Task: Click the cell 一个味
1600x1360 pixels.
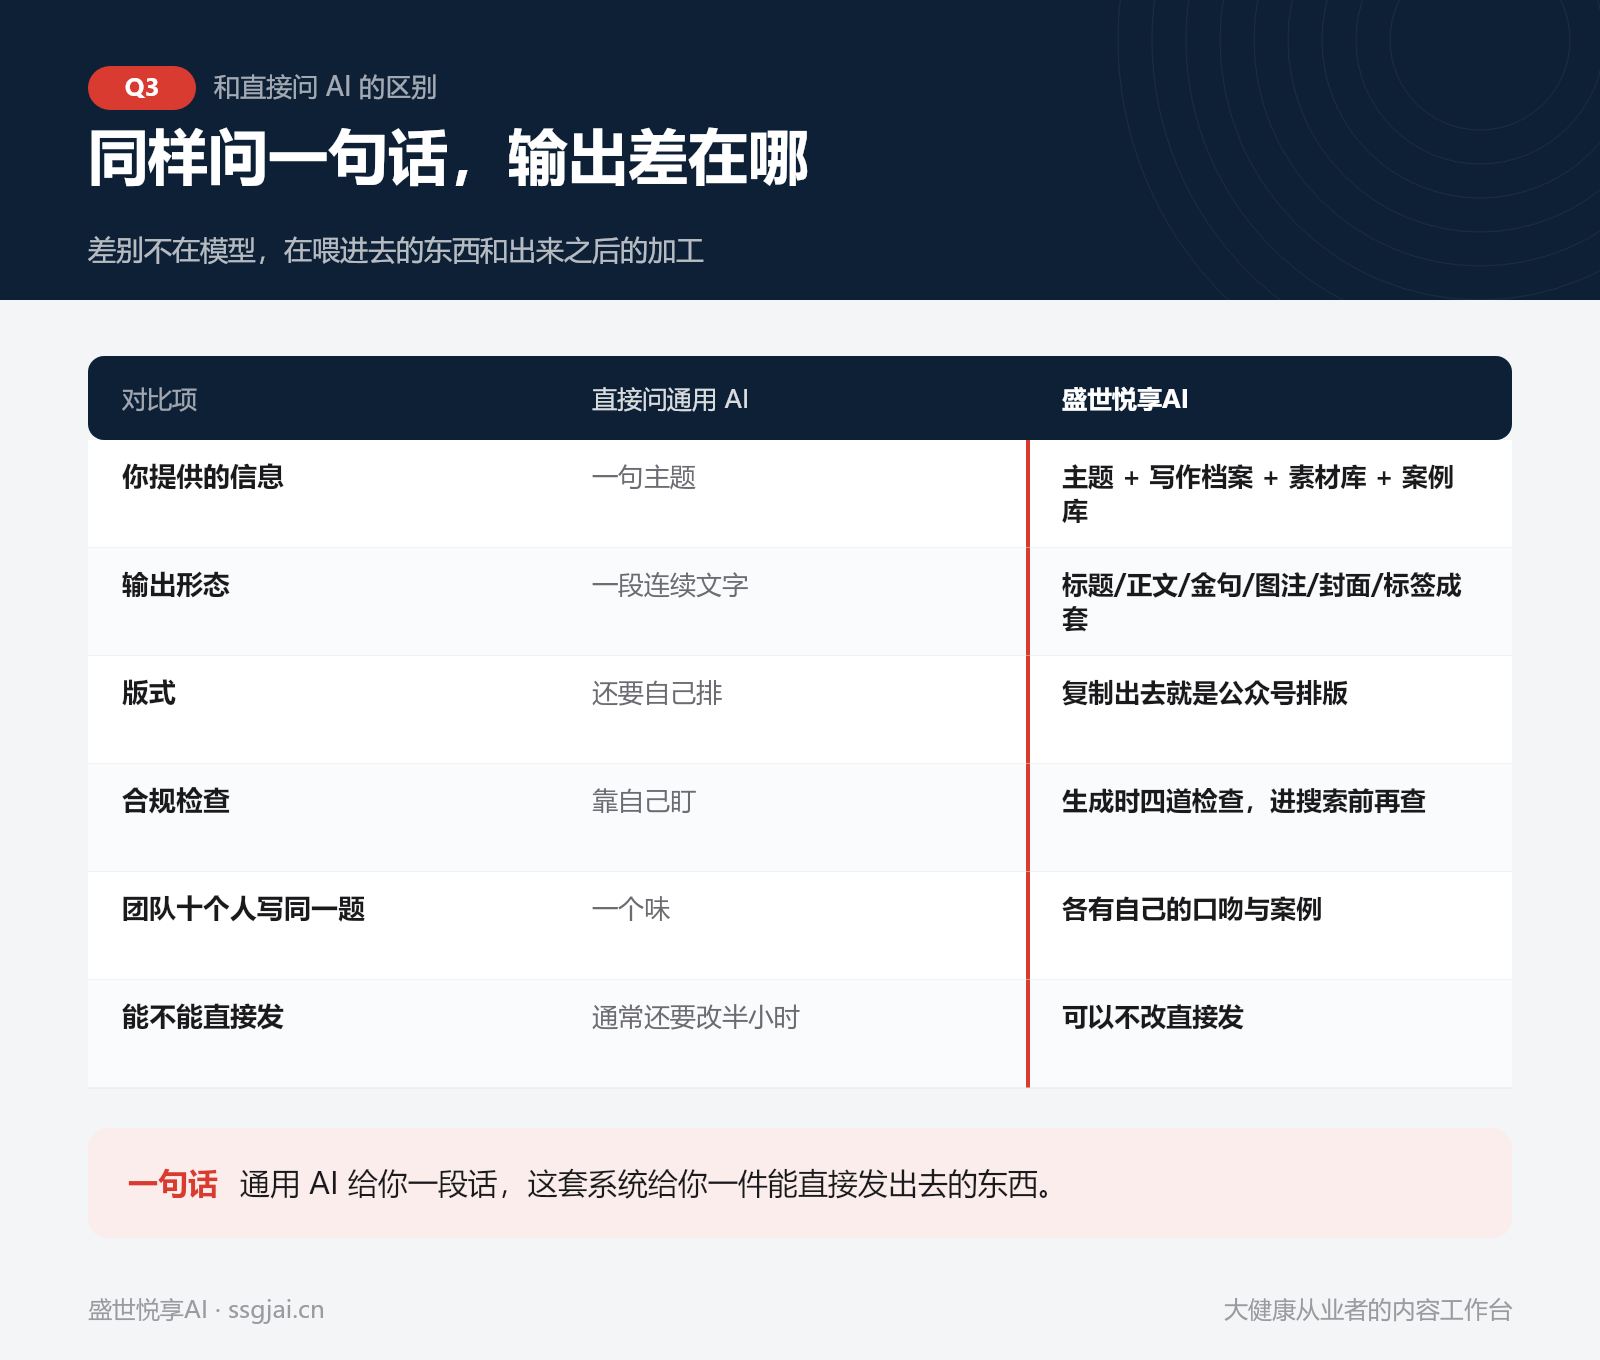Action: pyautogui.click(x=631, y=909)
